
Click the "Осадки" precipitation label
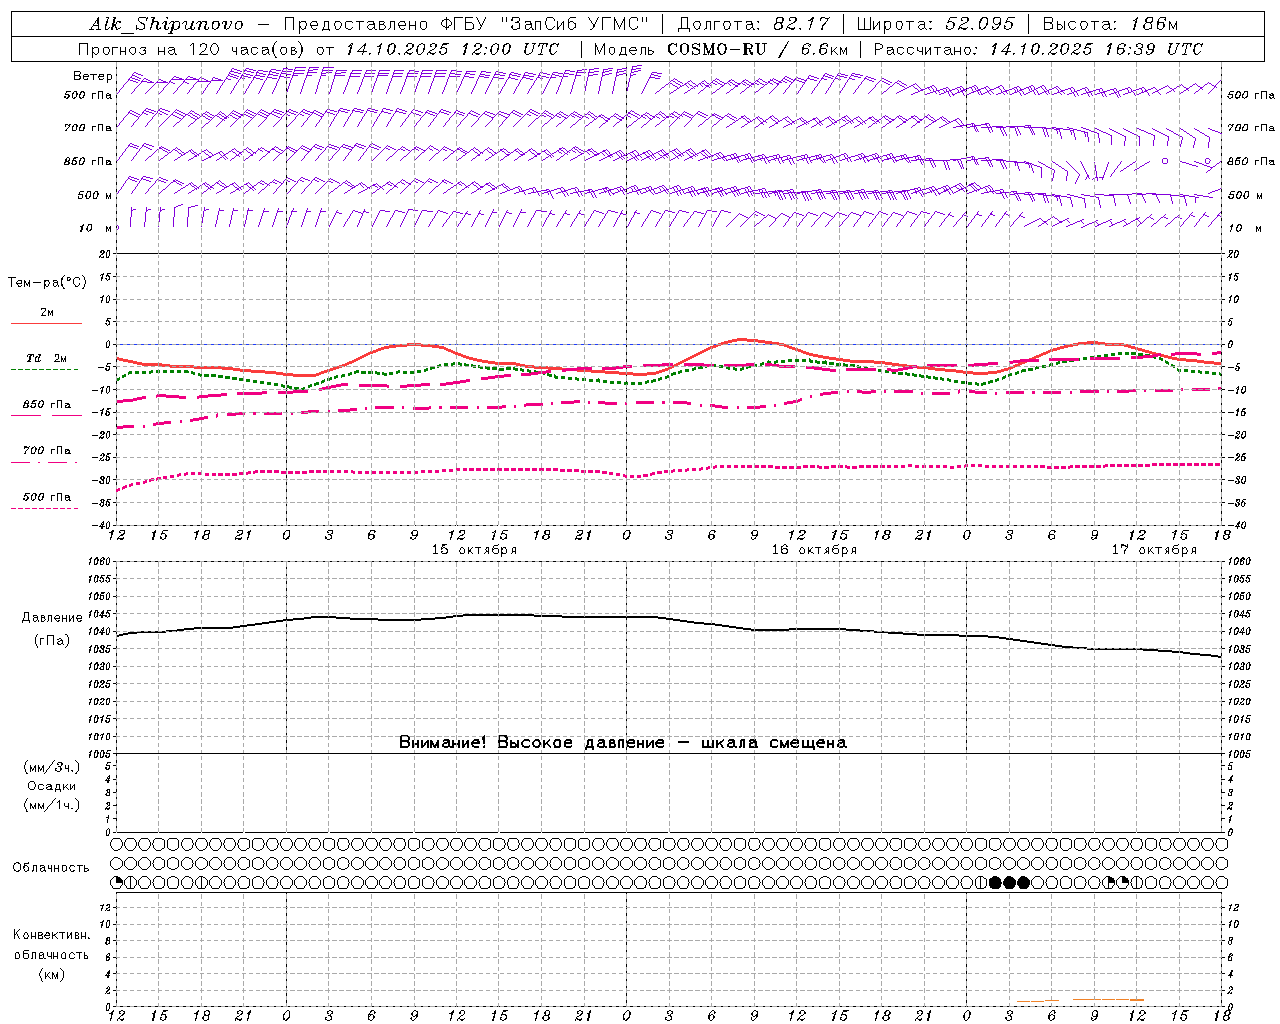click(x=51, y=786)
